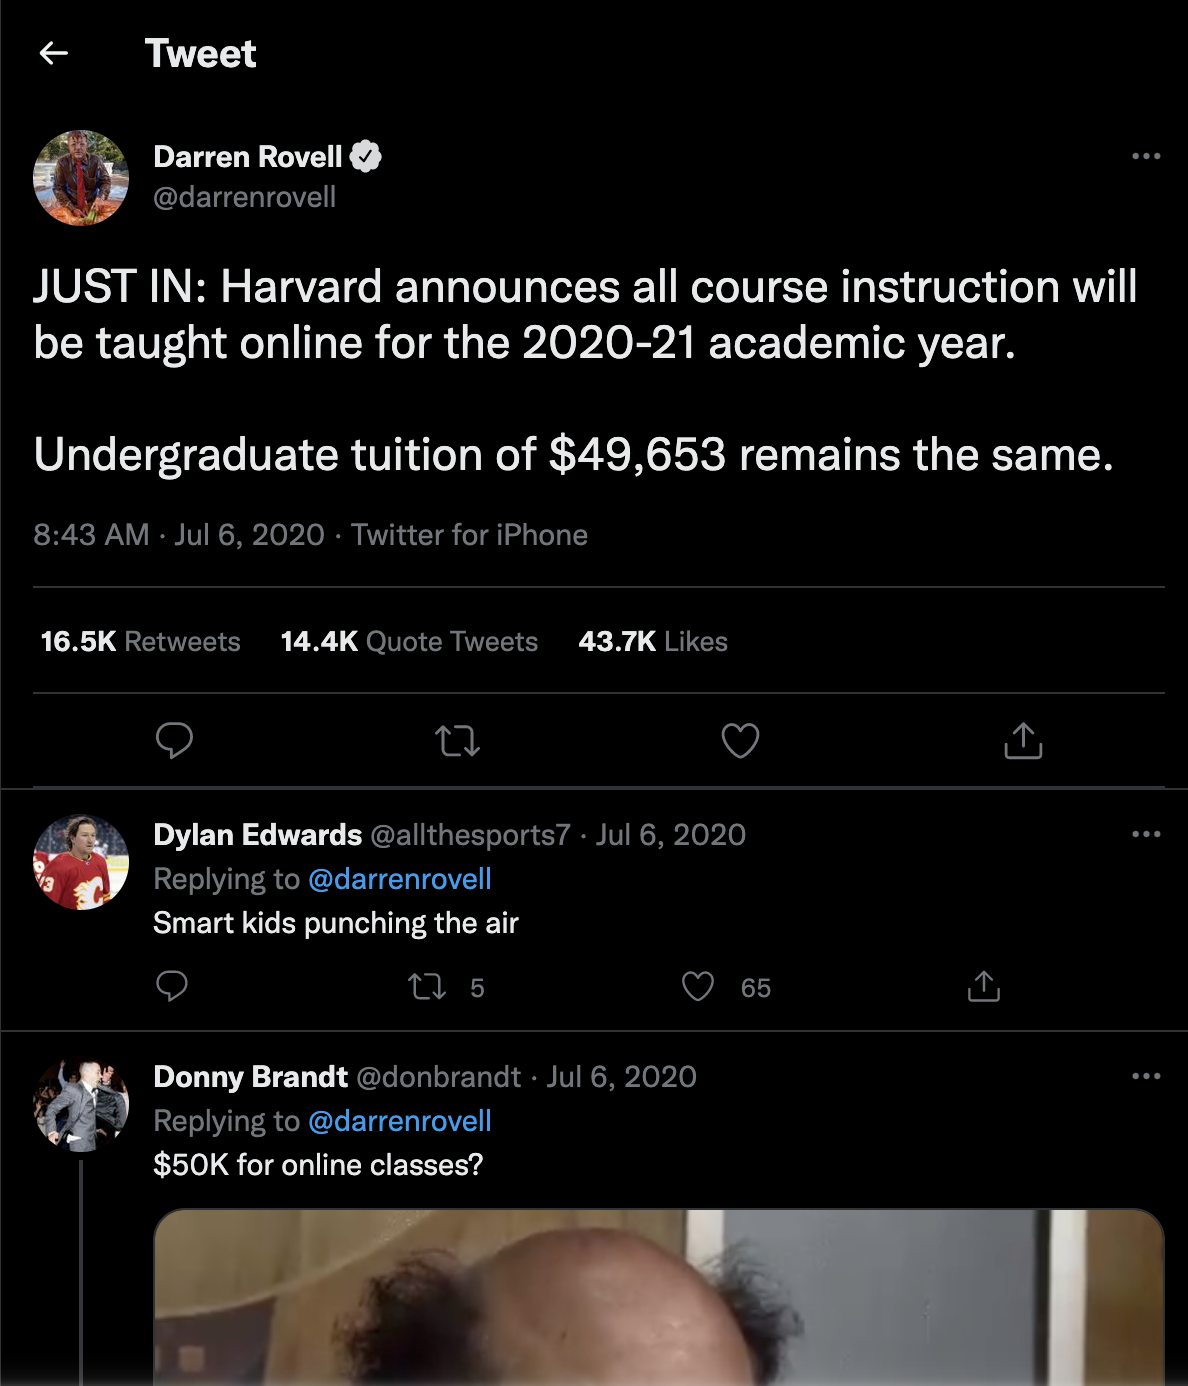Screen dimensions: 1188x1386
Task: Go back using the arrow icon
Action: coord(54,53)
